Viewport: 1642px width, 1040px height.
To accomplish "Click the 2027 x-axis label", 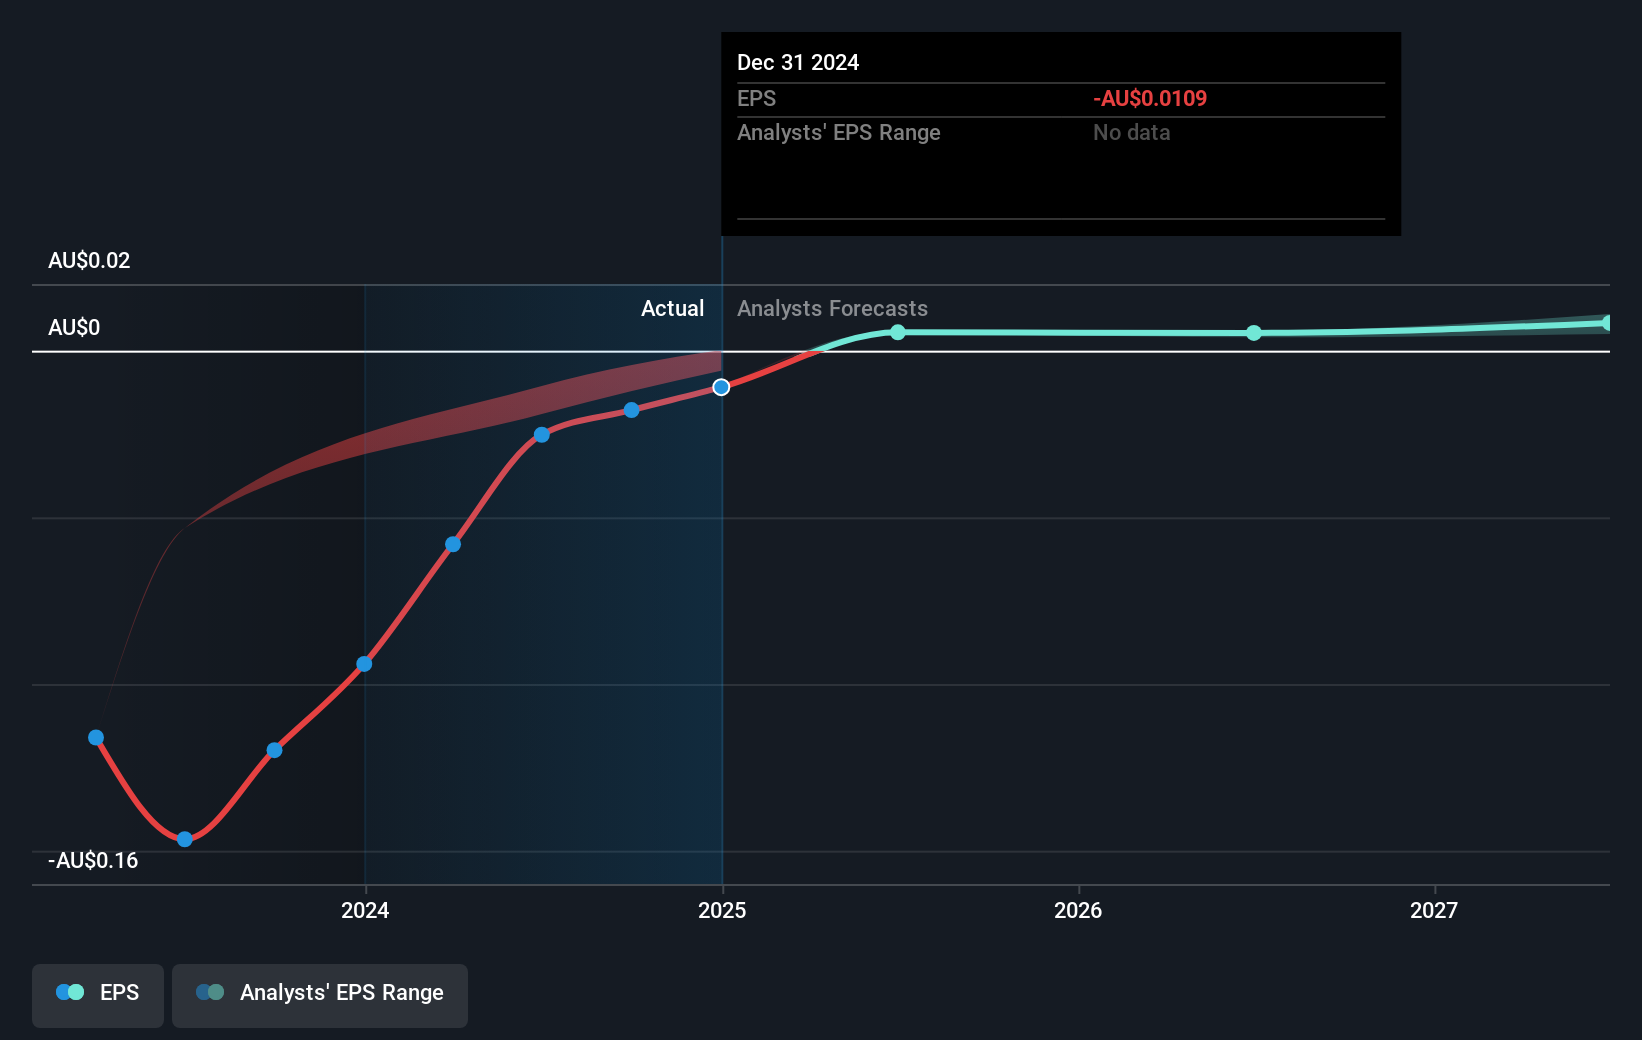I will coord(1434,910).
